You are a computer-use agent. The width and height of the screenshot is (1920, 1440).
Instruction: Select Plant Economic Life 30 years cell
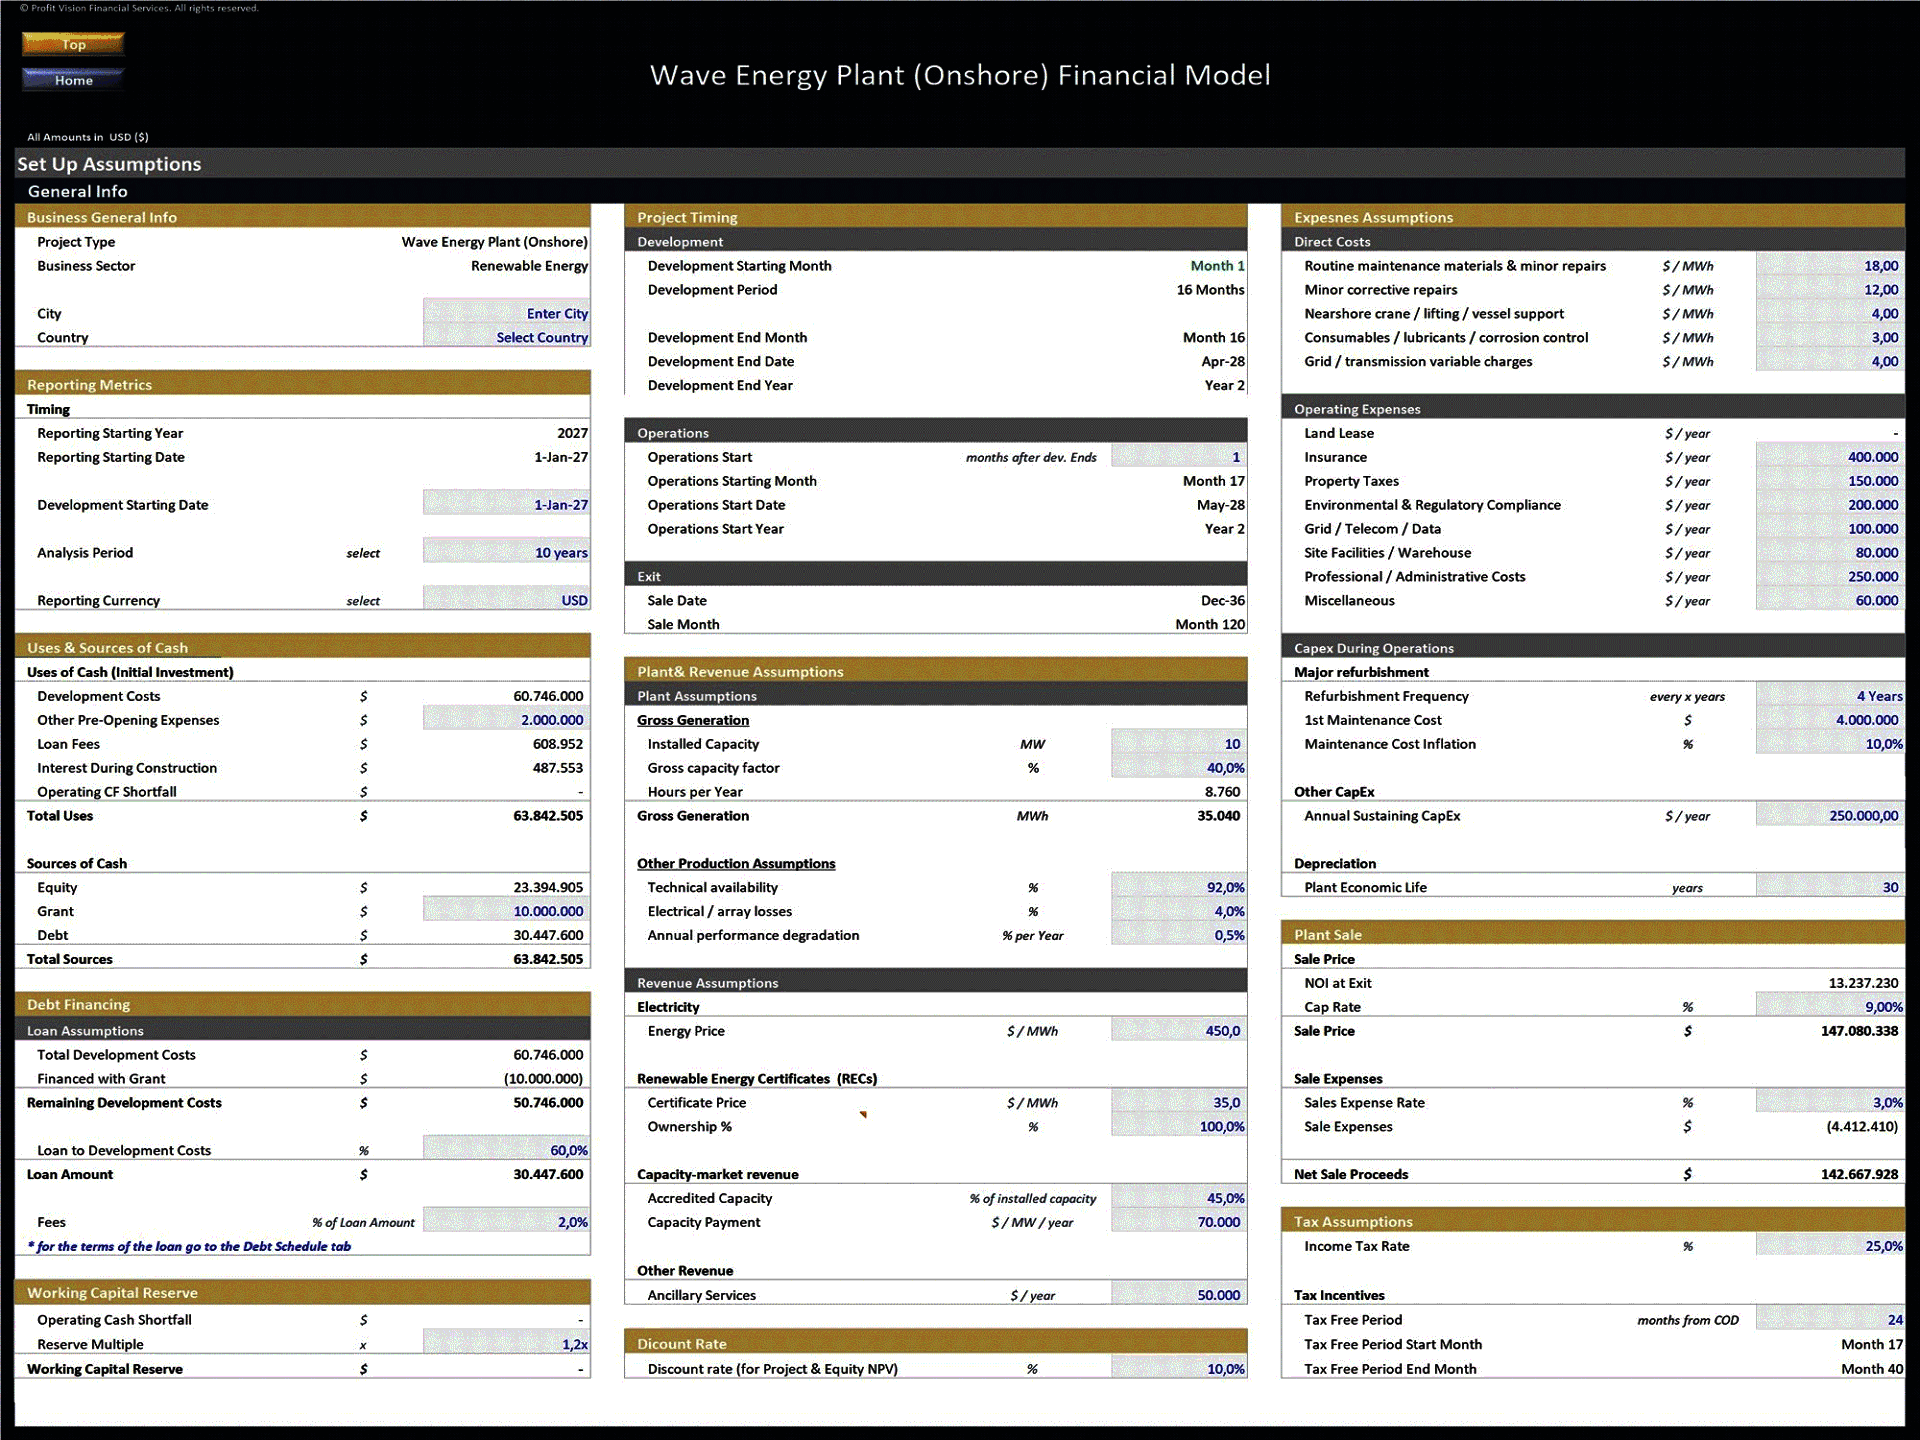click(1830, 887)
